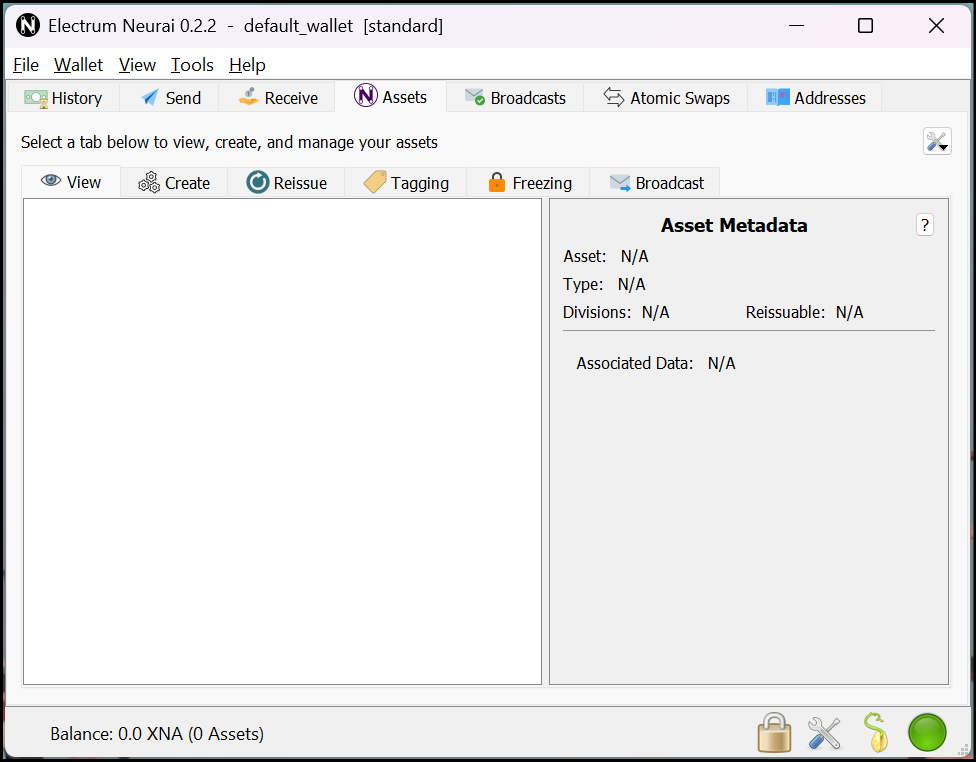Open the Send tab
Screen dimensions: 976x762
(x=171, y=98)
